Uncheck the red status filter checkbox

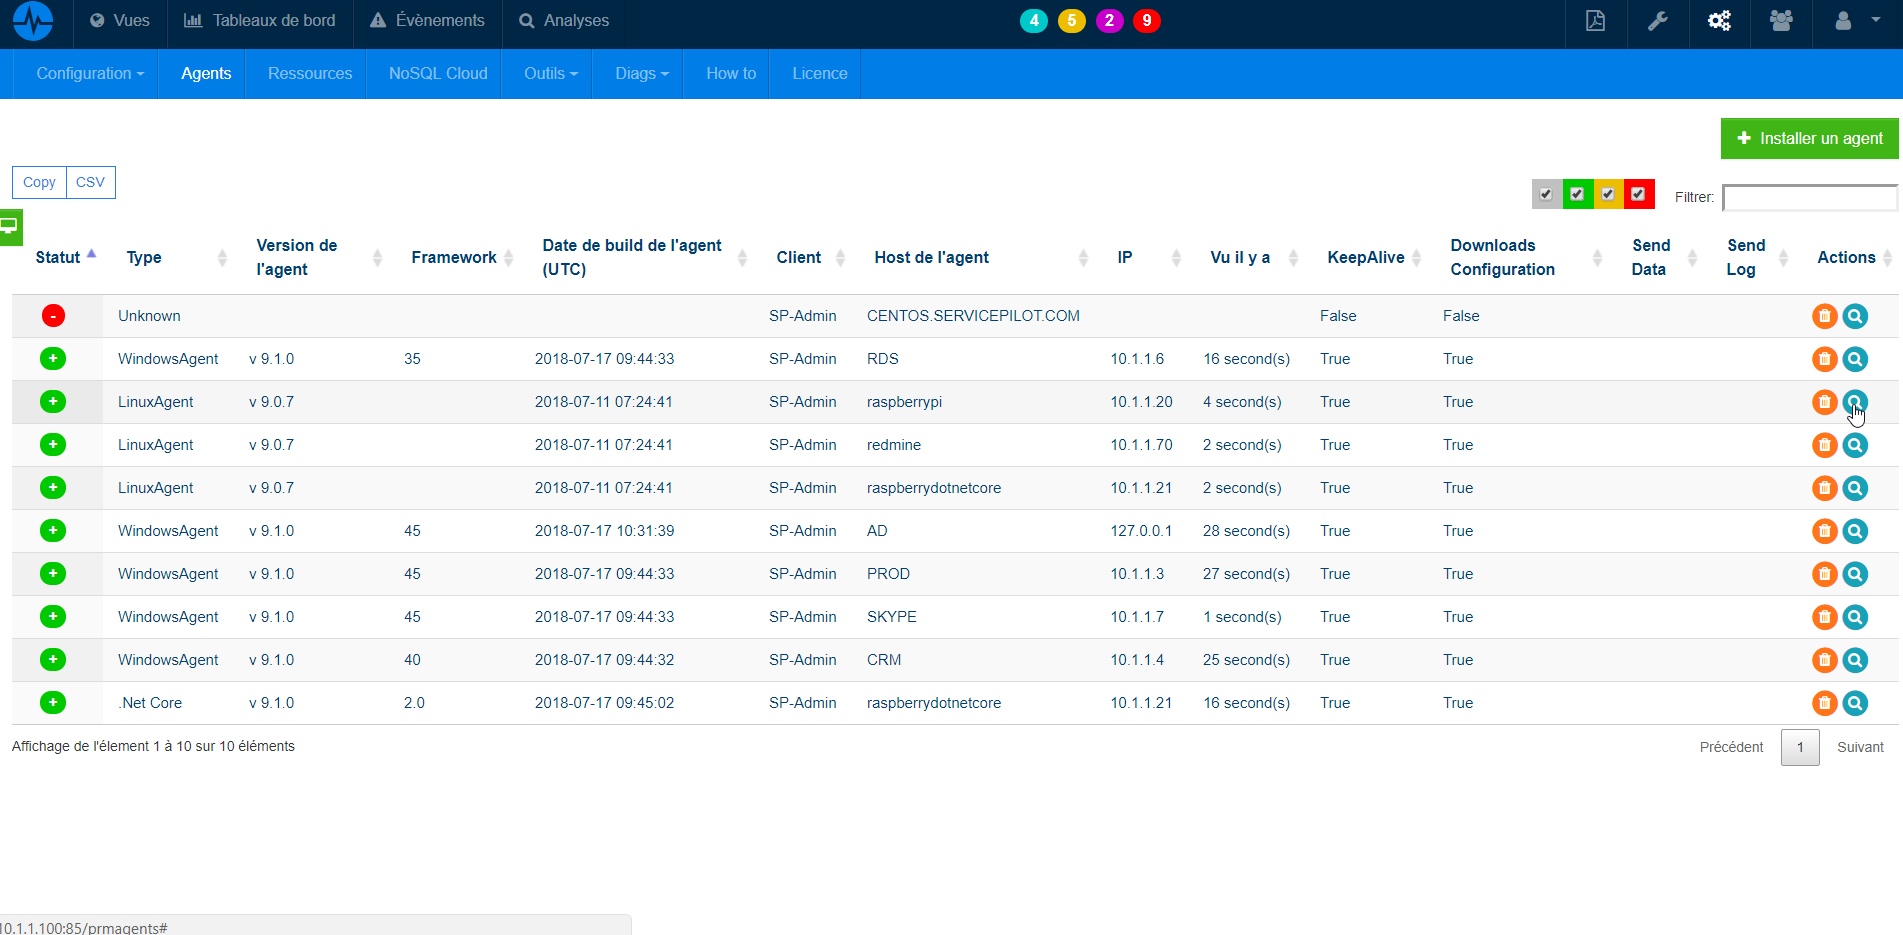(x=1638, y=194)
